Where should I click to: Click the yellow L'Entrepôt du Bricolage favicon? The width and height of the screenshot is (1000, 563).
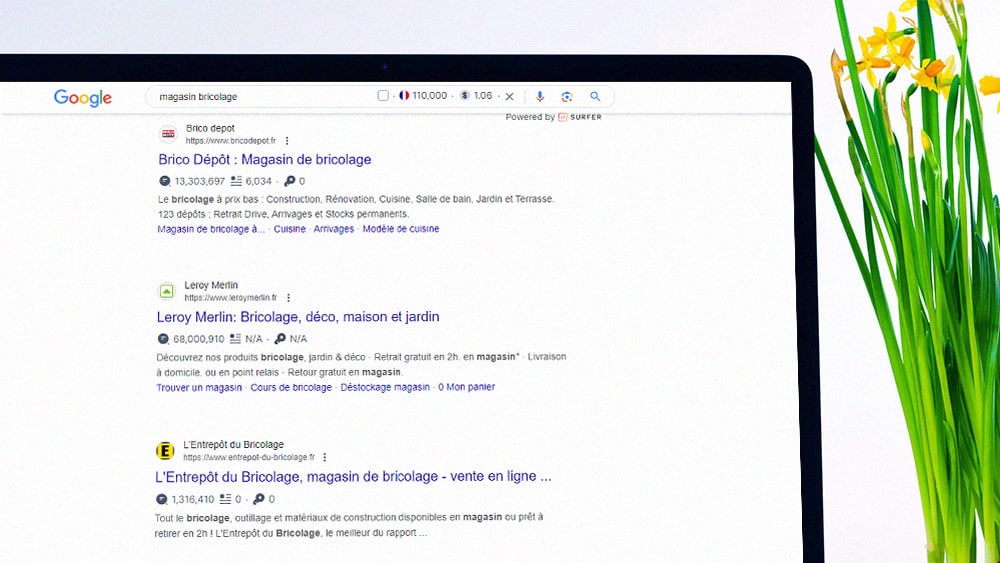point(165,451)
